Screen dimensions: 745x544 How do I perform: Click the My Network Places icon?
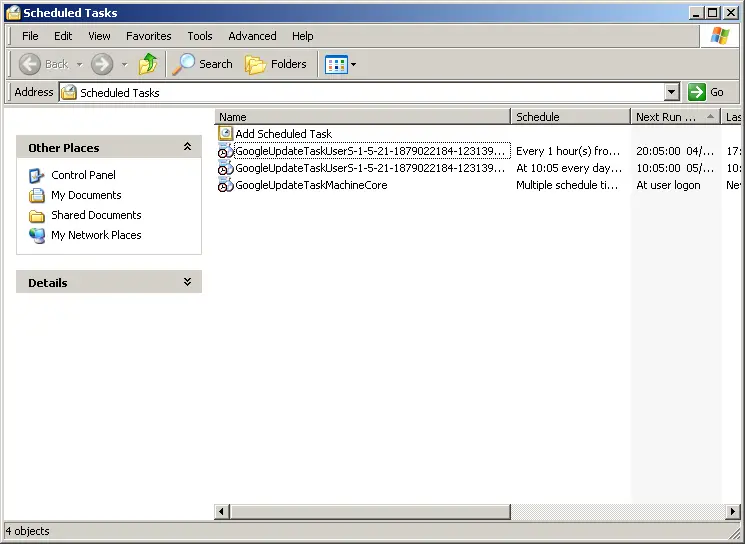pos(37,235)
